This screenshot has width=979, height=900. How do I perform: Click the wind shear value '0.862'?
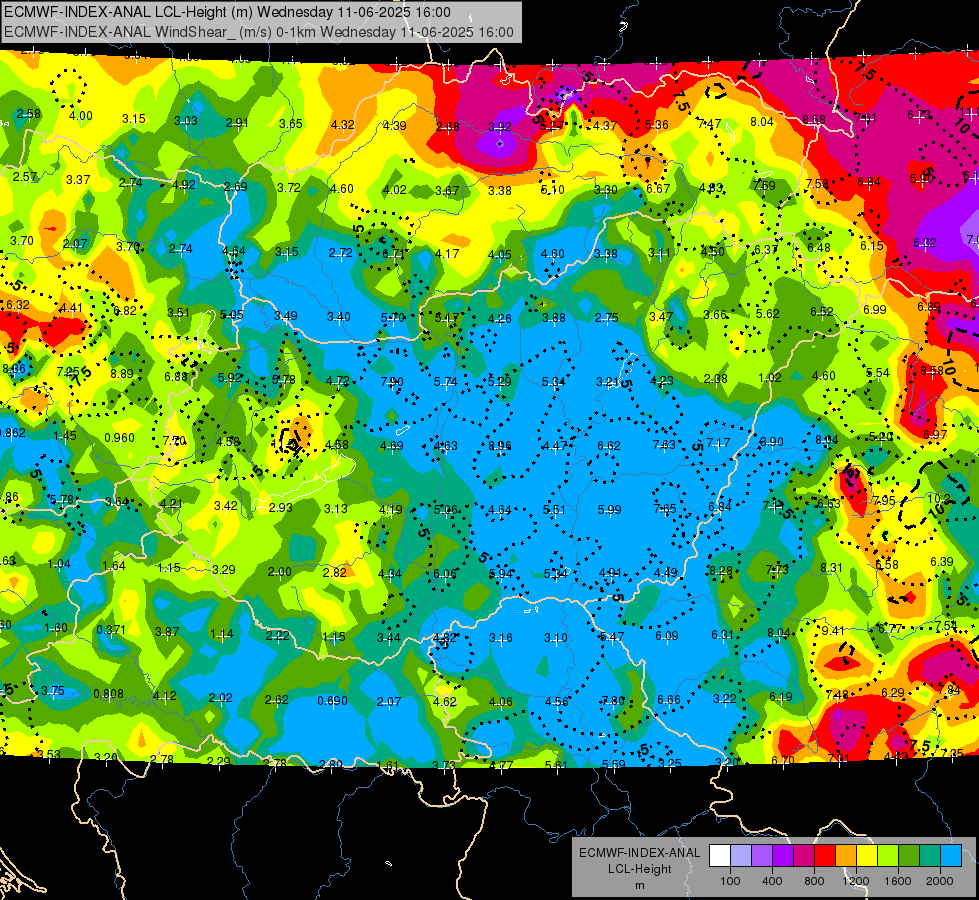pyautogui.click(x=12, y=432)
